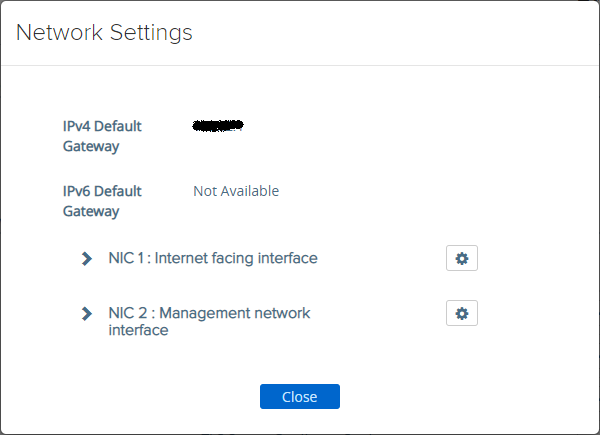
Task: Click the 'Management network' description text
Action: click(235, 313)
